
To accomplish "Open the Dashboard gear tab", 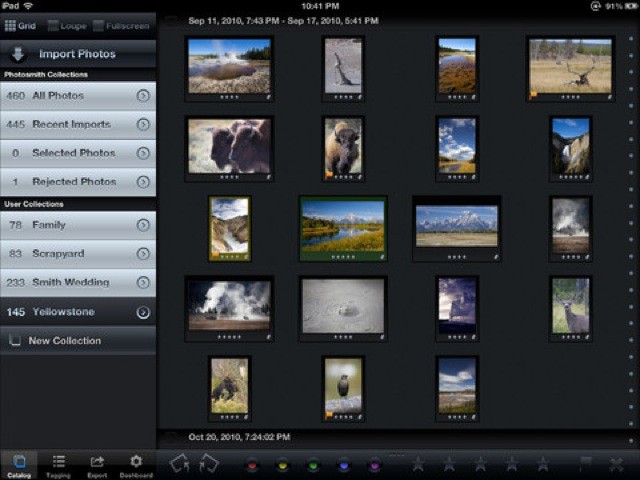I will point(136,465).
